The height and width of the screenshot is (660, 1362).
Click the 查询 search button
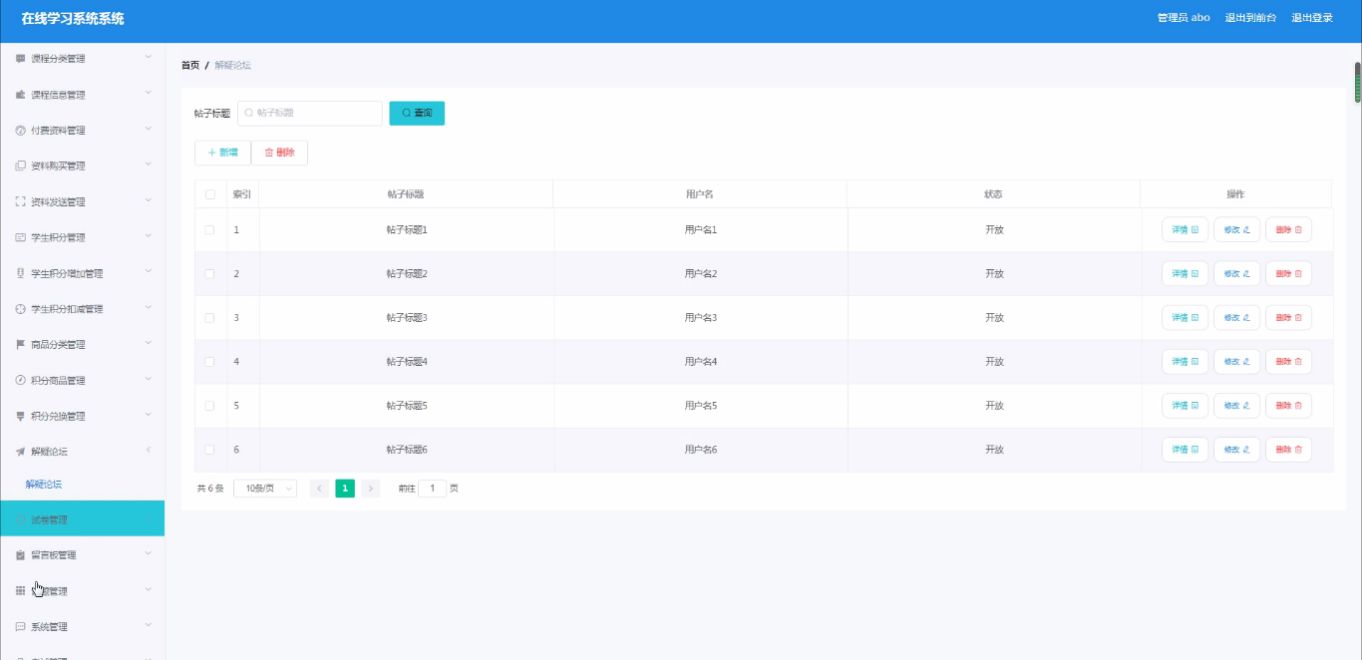click(x=417, y=113)
